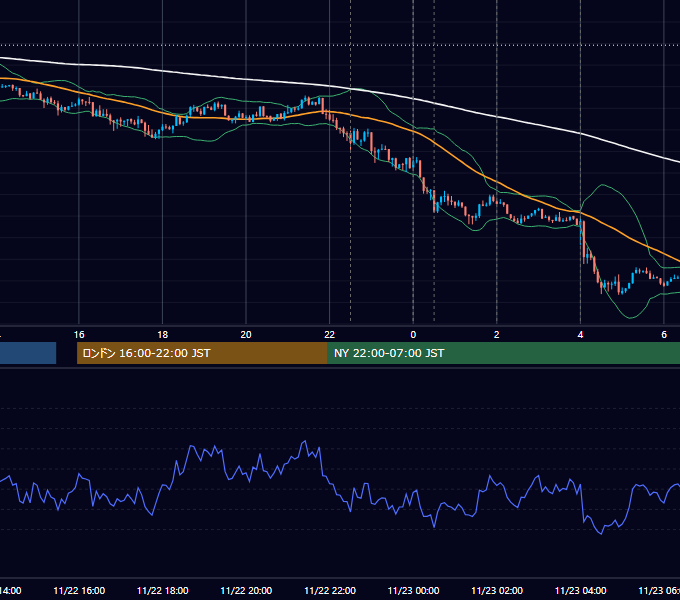This screenshot has width=680, height=600.
Task: Click the hour label 6 on upper time axis
Action: [664, 335]
